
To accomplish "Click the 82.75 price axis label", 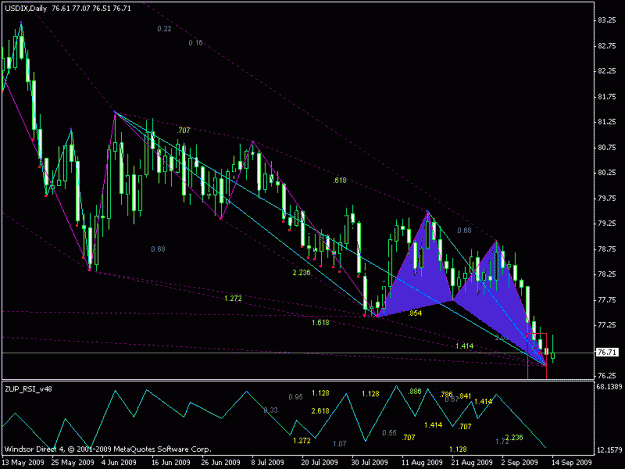I will coord(607,46).
